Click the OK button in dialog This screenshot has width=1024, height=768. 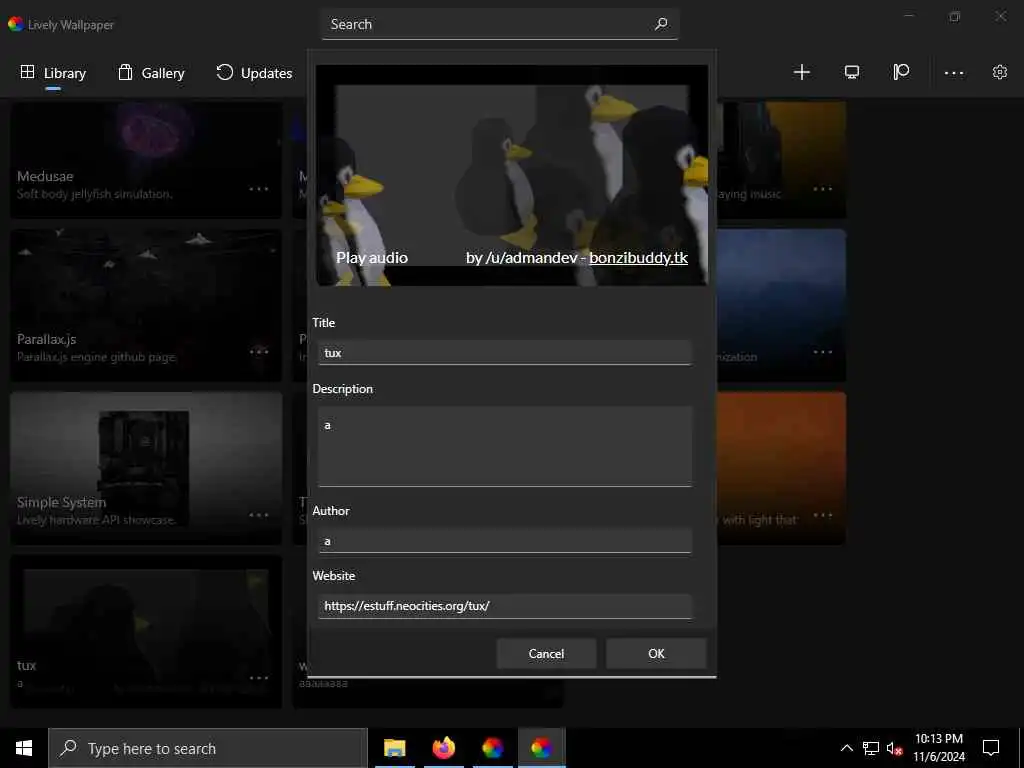pyautogui.click(x=656, y=654)
